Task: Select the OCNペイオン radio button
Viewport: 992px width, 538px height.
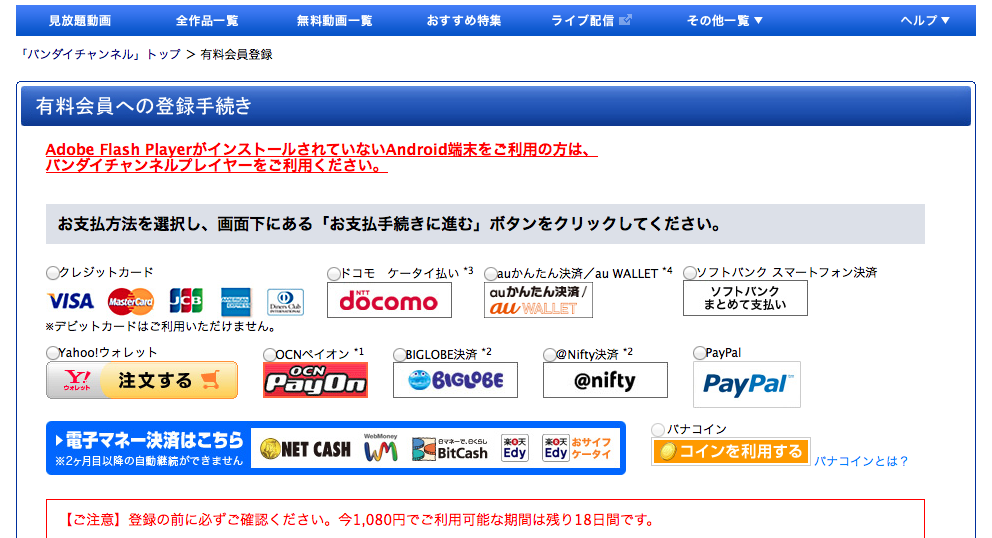Action: (270, 354)
